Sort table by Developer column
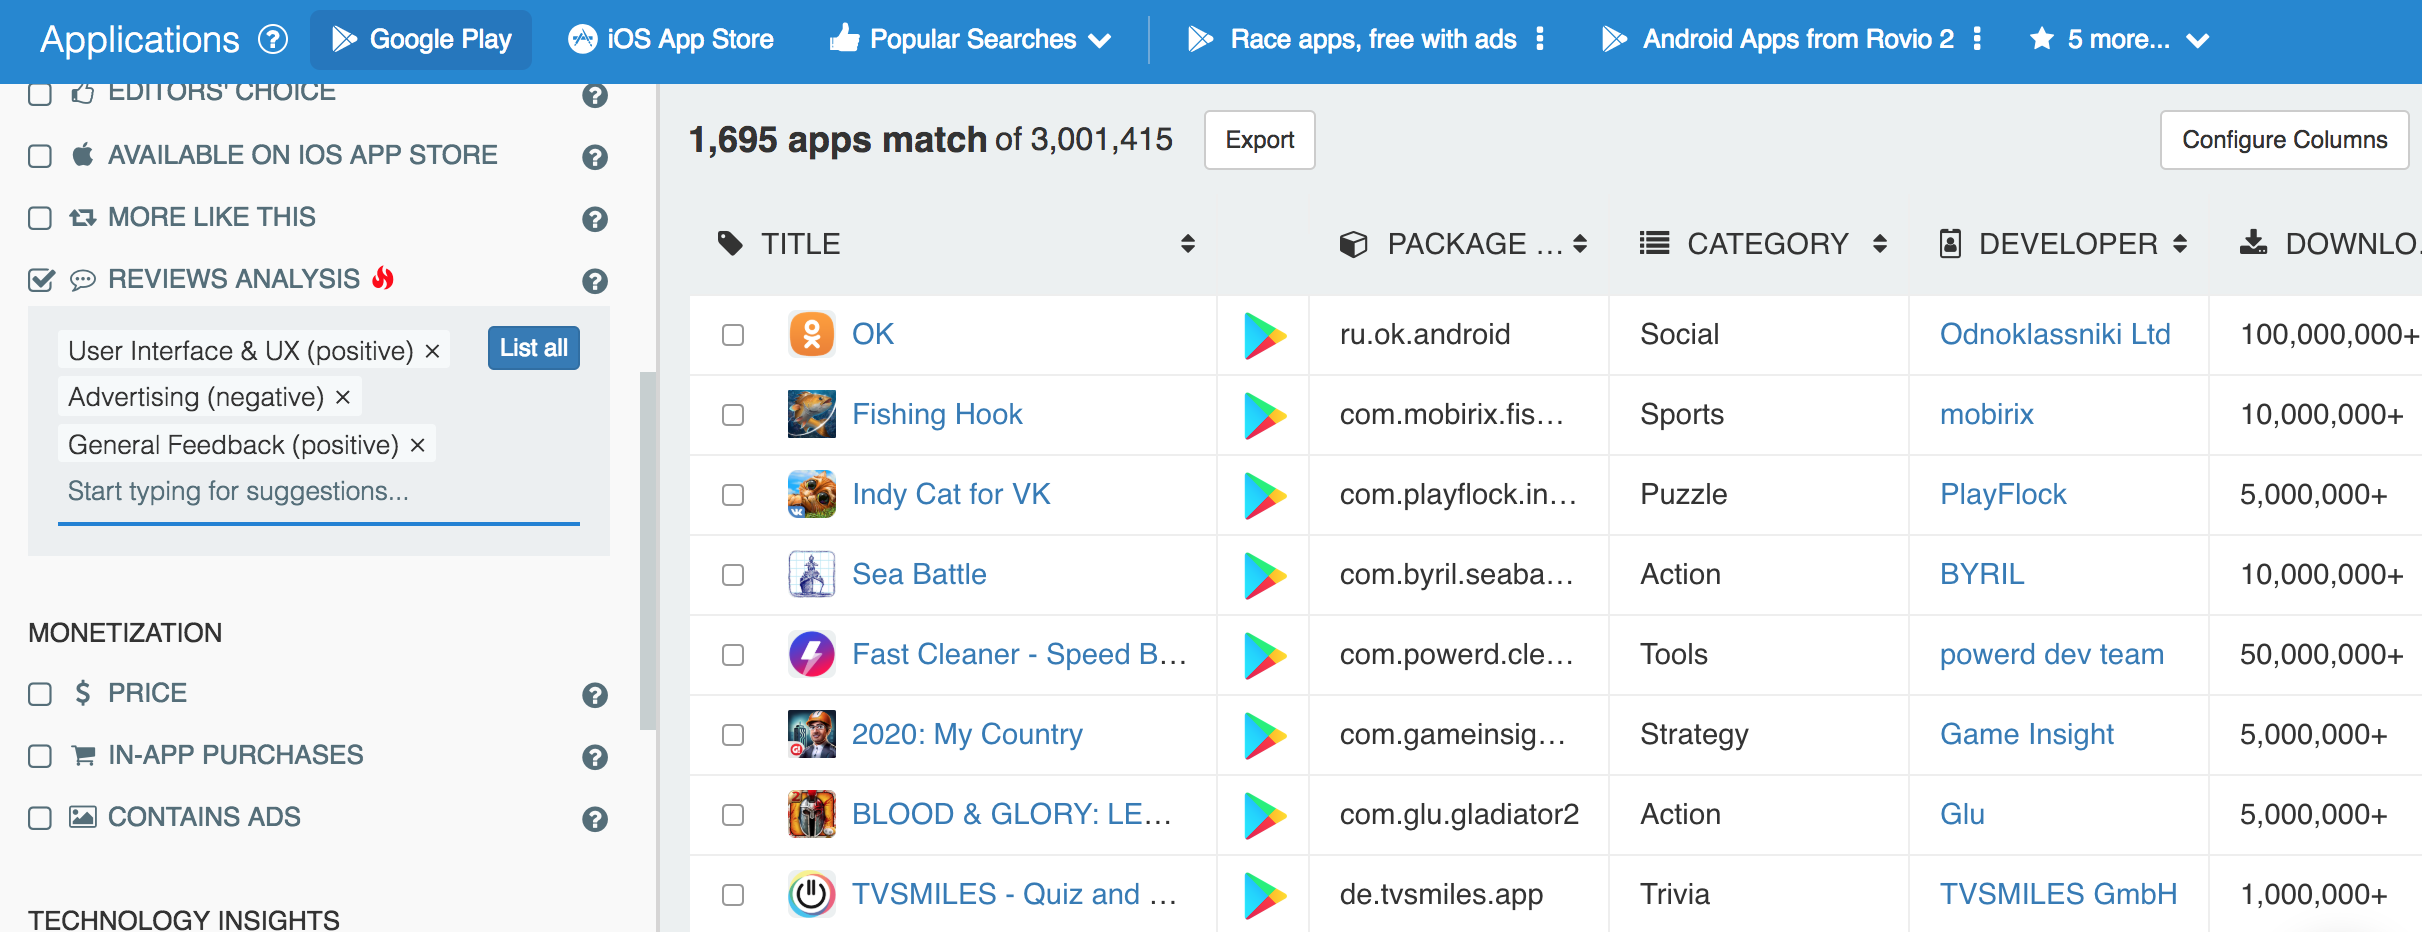The height and width of the screenshot is (932, 2422). click(x=2180, y=244)
